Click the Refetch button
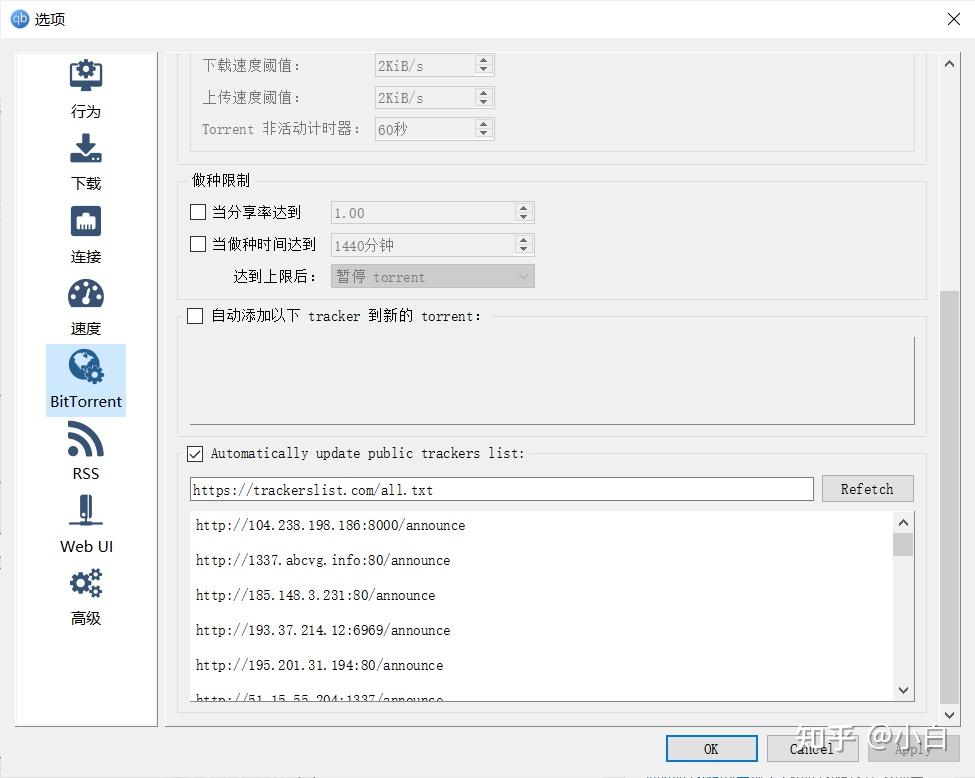The height and width of the screenshot is (778, 975). tap(866, 489)
